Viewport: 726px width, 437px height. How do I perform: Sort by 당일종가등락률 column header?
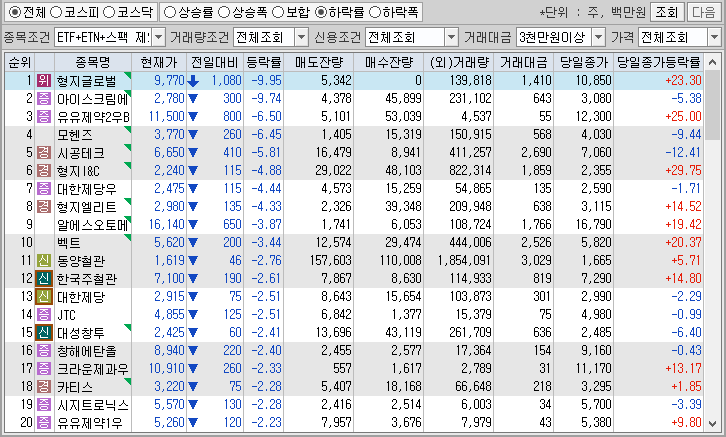click(x=658, y=62)
